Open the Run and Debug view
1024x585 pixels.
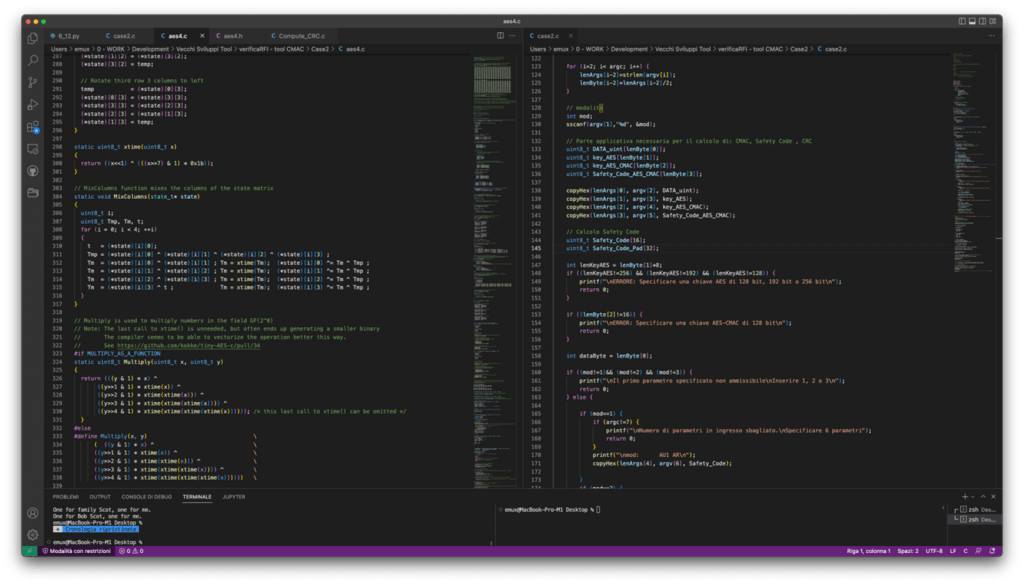pyautogui.click(x=33, y=104)
